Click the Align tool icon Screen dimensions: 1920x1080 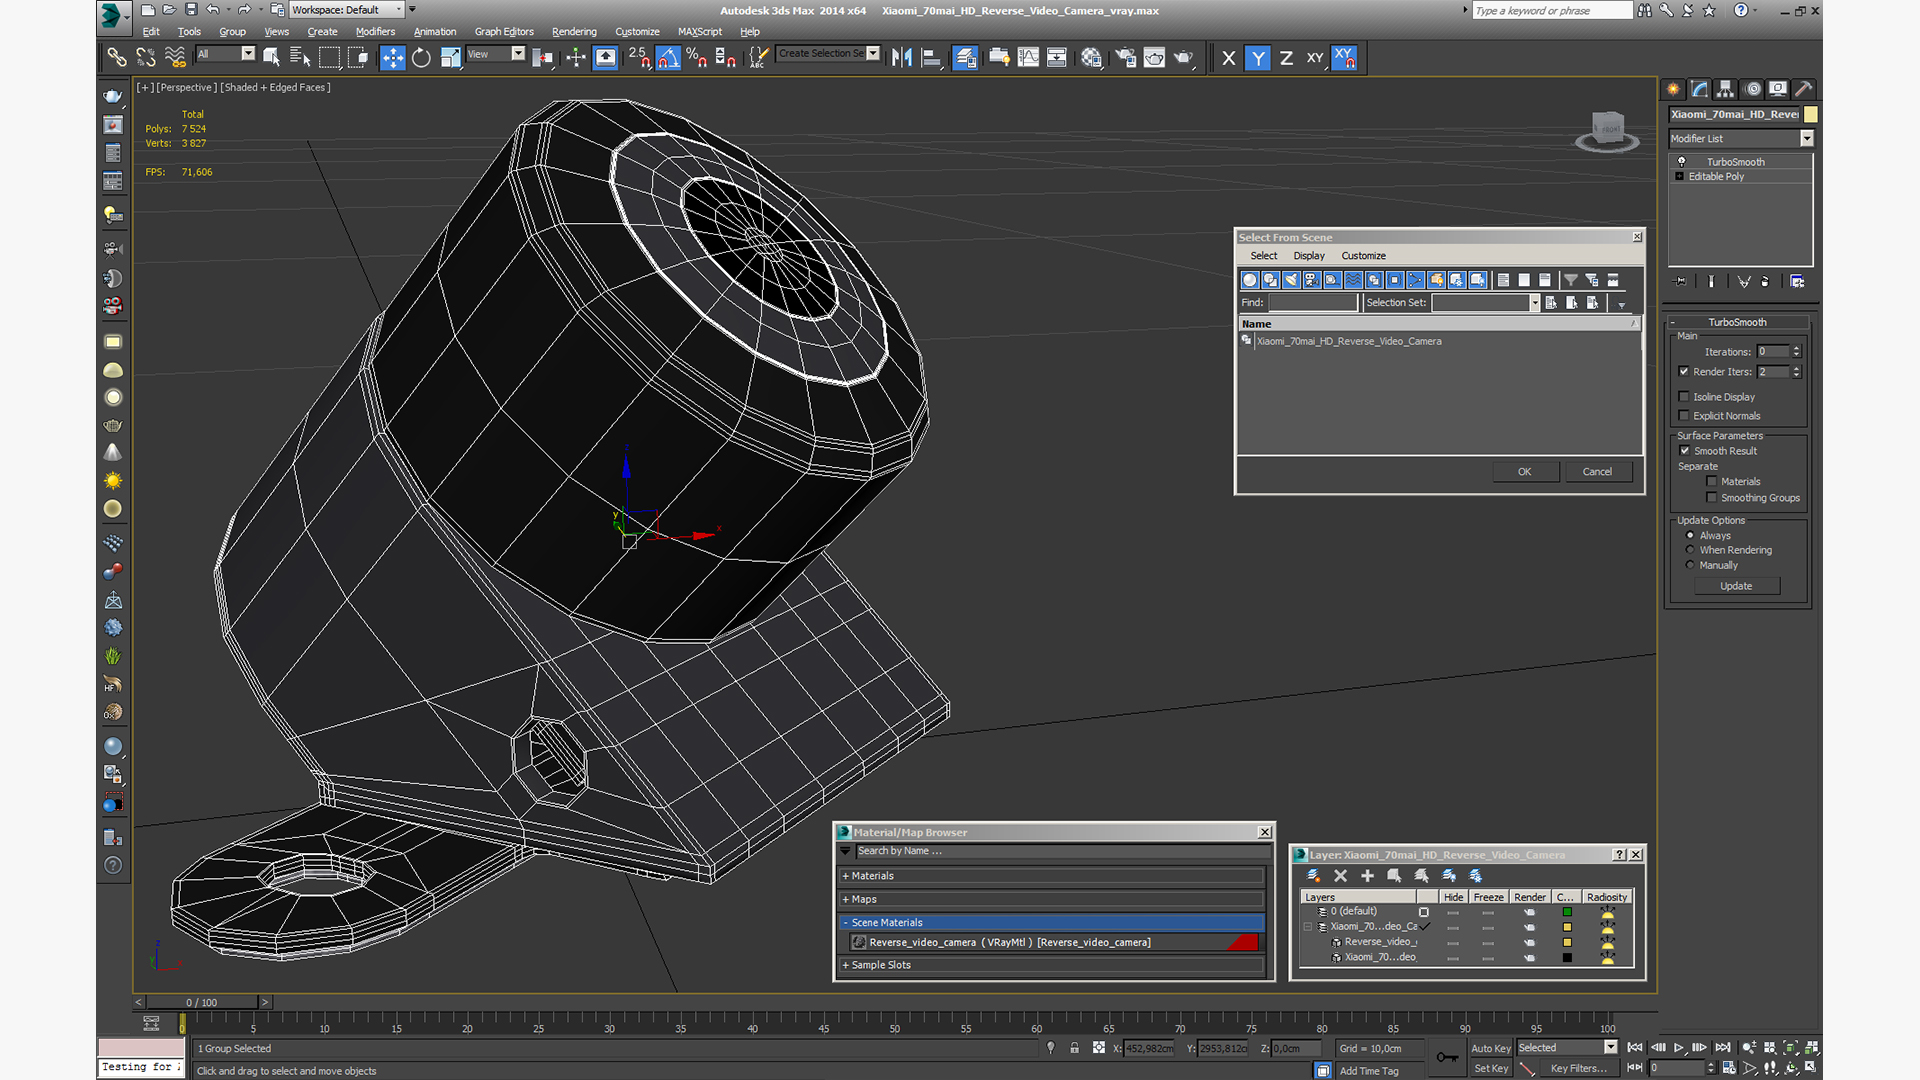point(931,58)
